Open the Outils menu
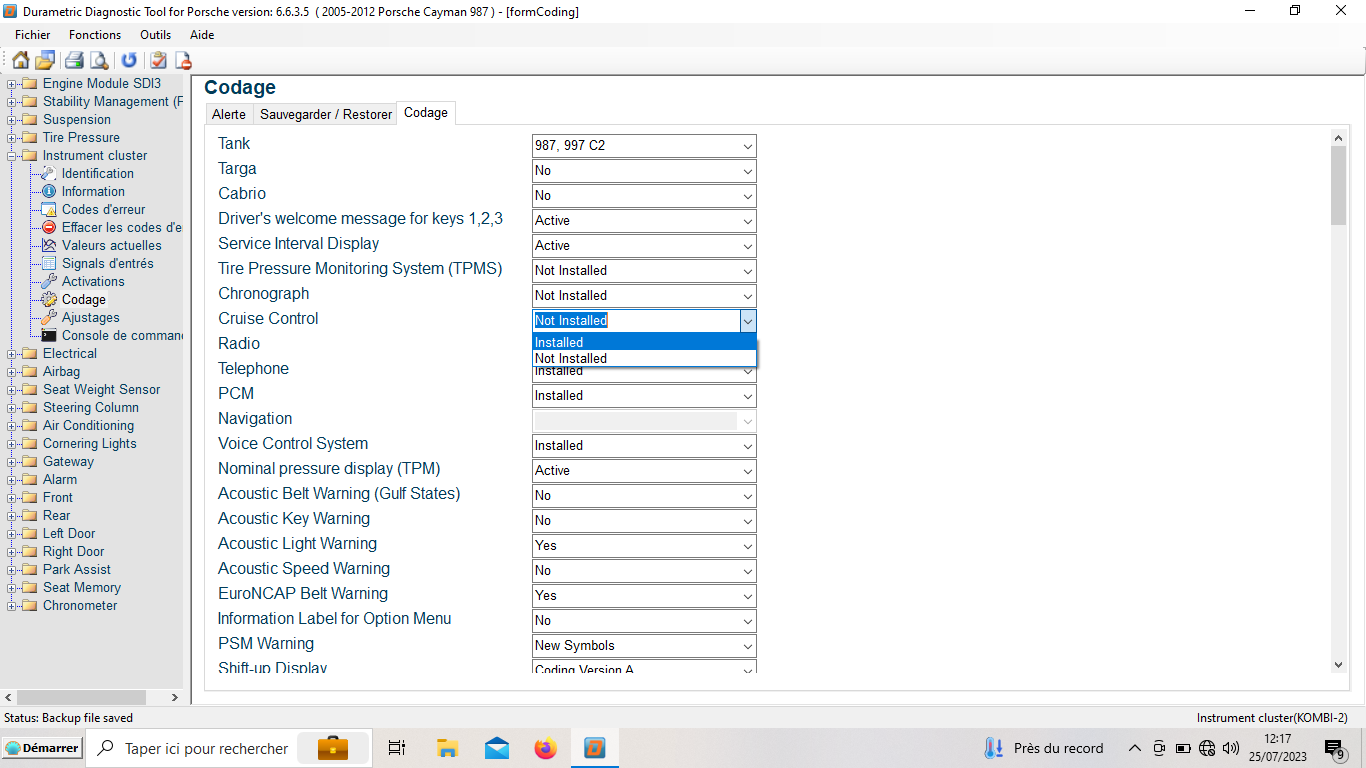Image resolution: width=1366 pixels, height=768 pixels. 155,34
